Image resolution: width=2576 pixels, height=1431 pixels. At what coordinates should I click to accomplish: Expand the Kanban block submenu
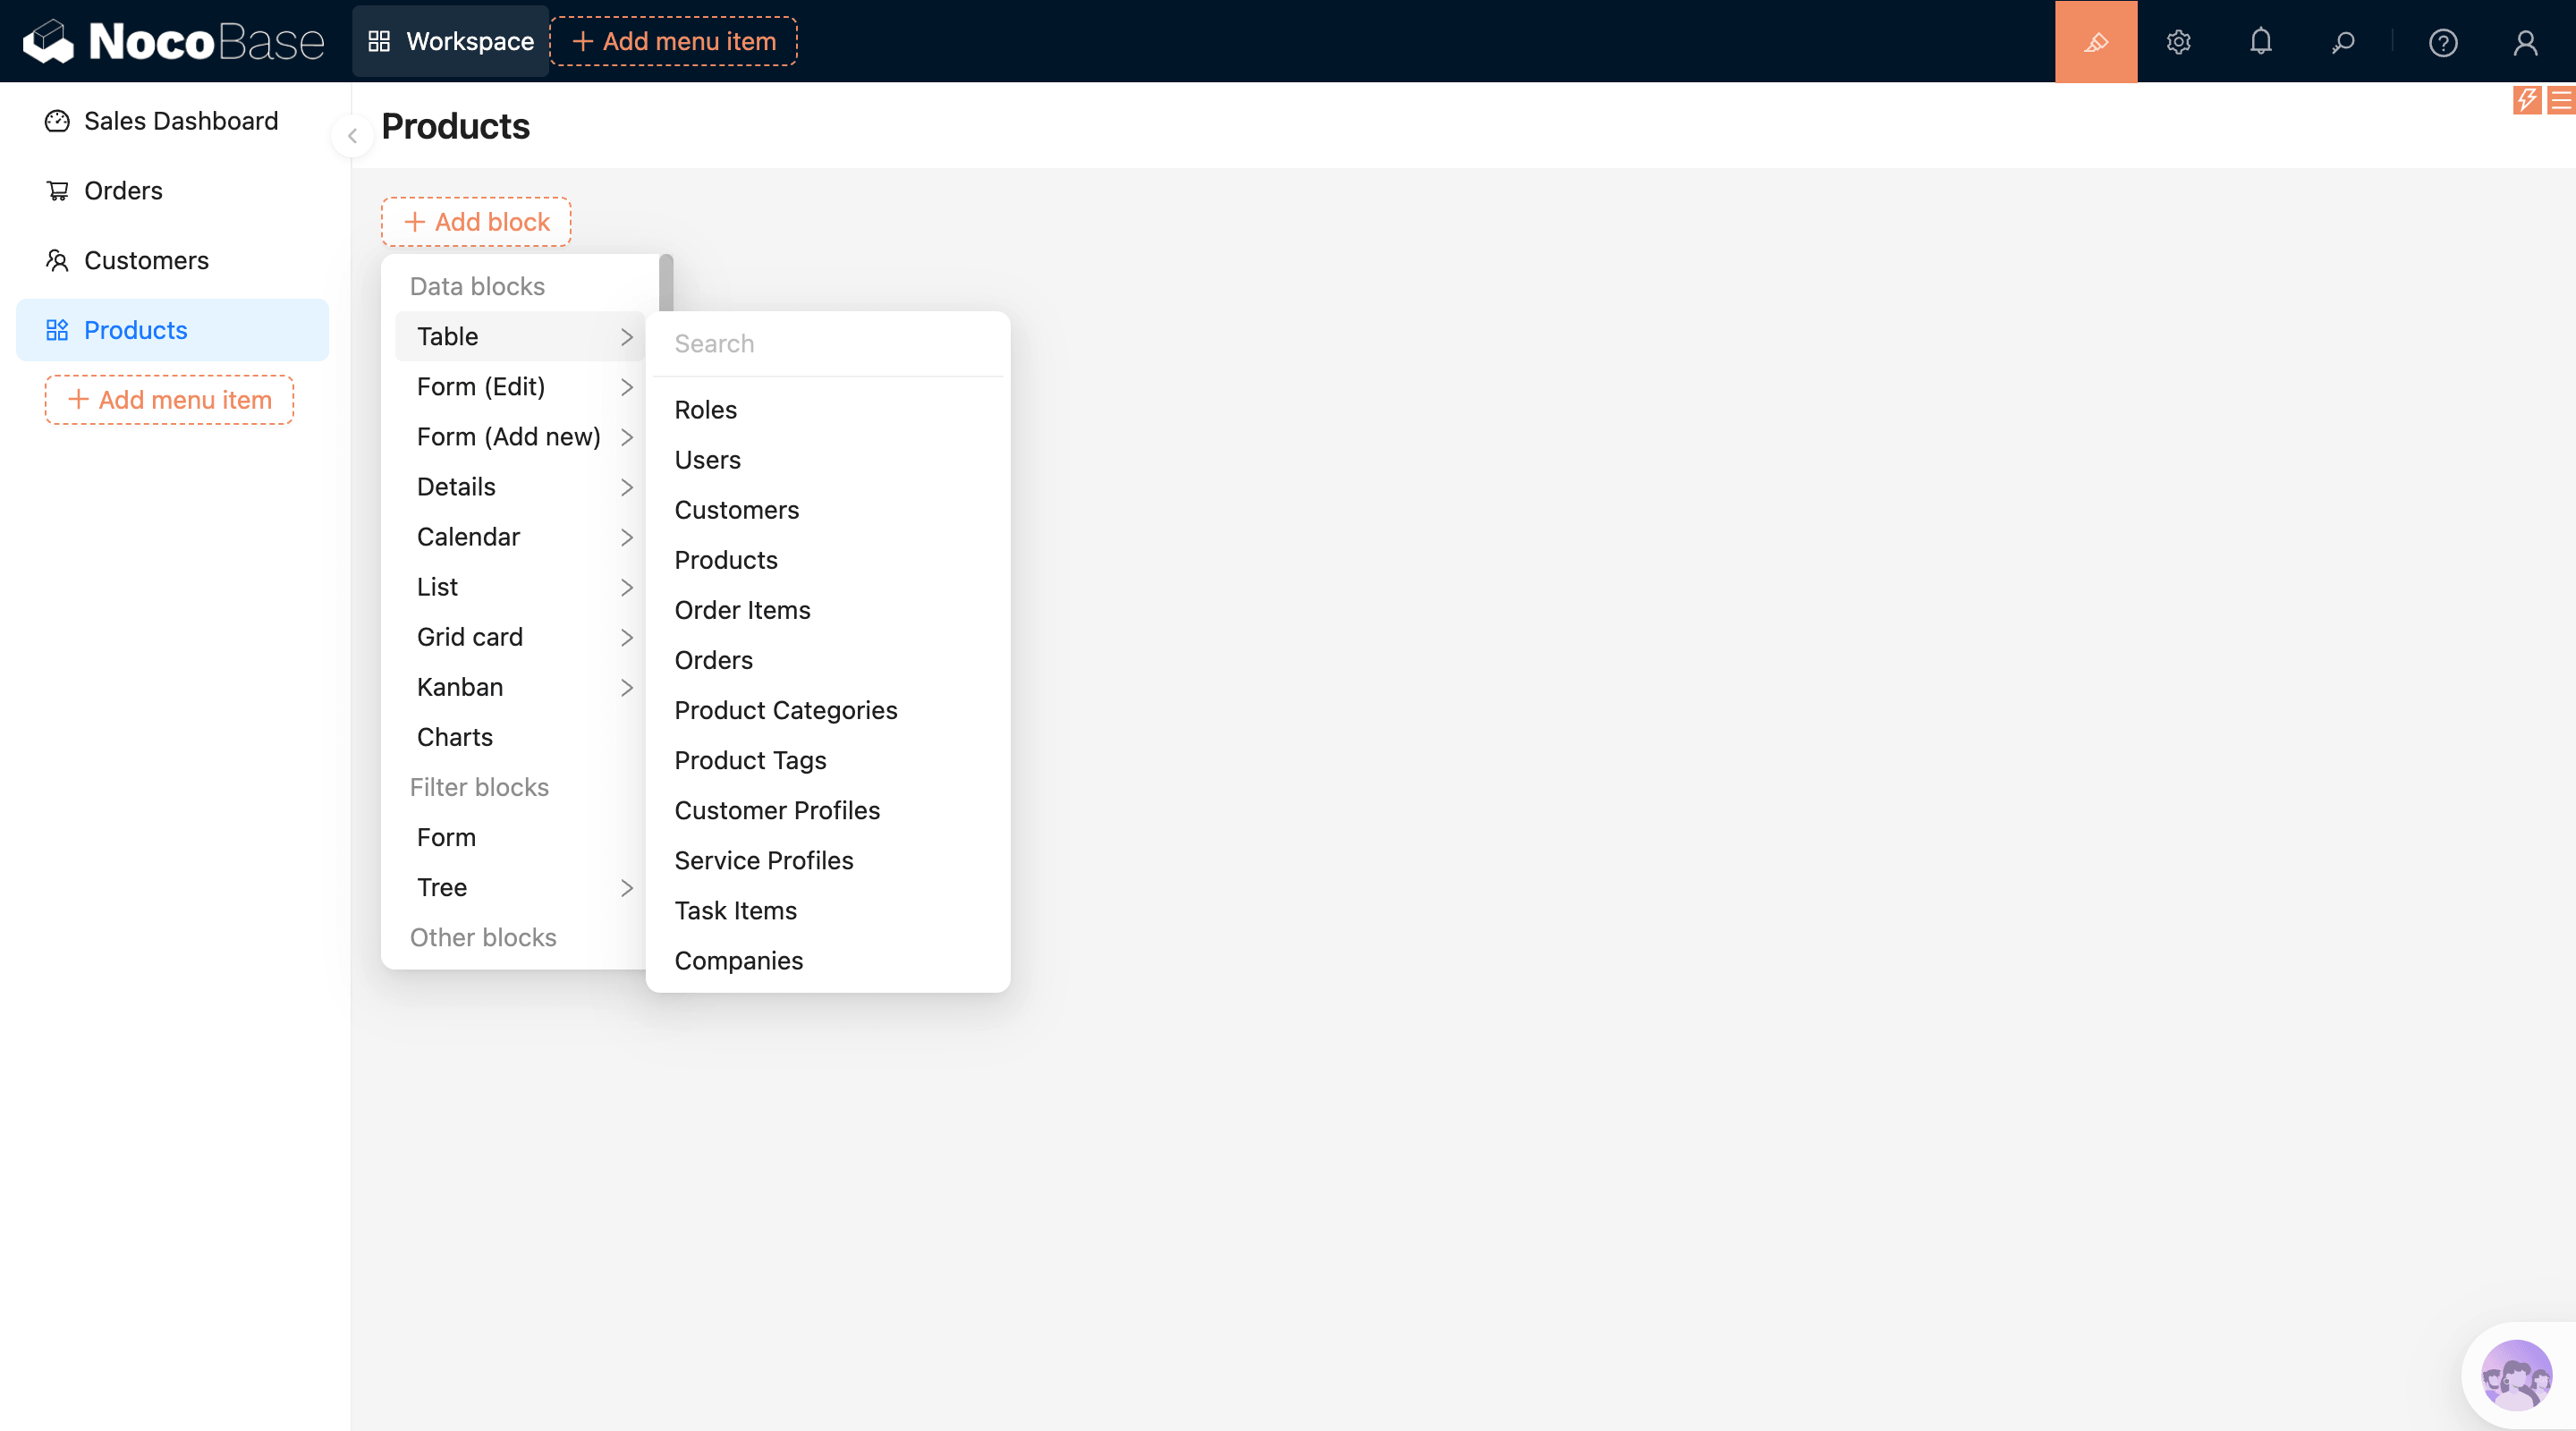[520, 687]
